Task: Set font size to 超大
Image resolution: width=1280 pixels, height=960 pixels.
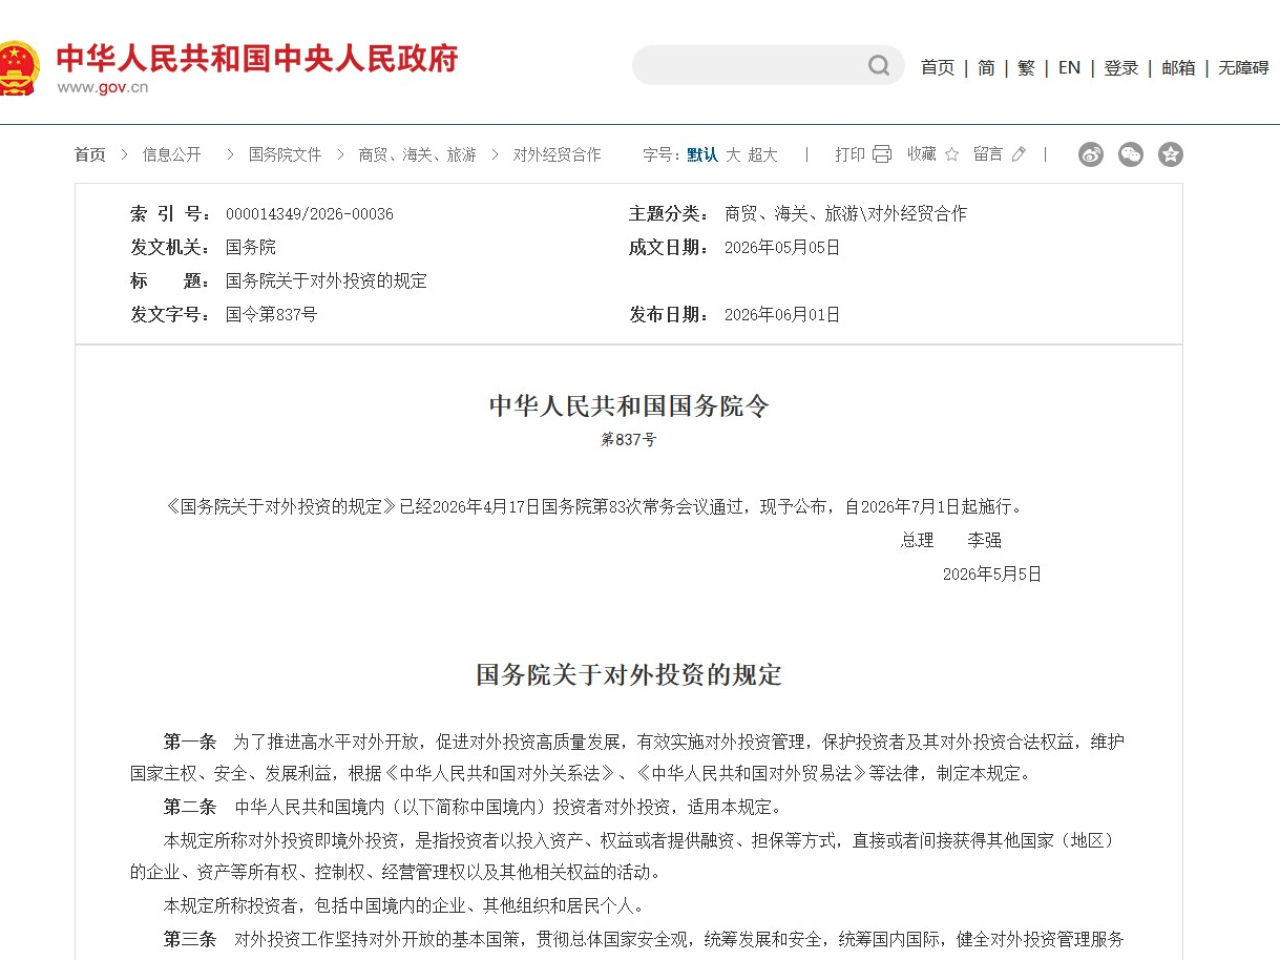Action: click(x=762, y=154)
